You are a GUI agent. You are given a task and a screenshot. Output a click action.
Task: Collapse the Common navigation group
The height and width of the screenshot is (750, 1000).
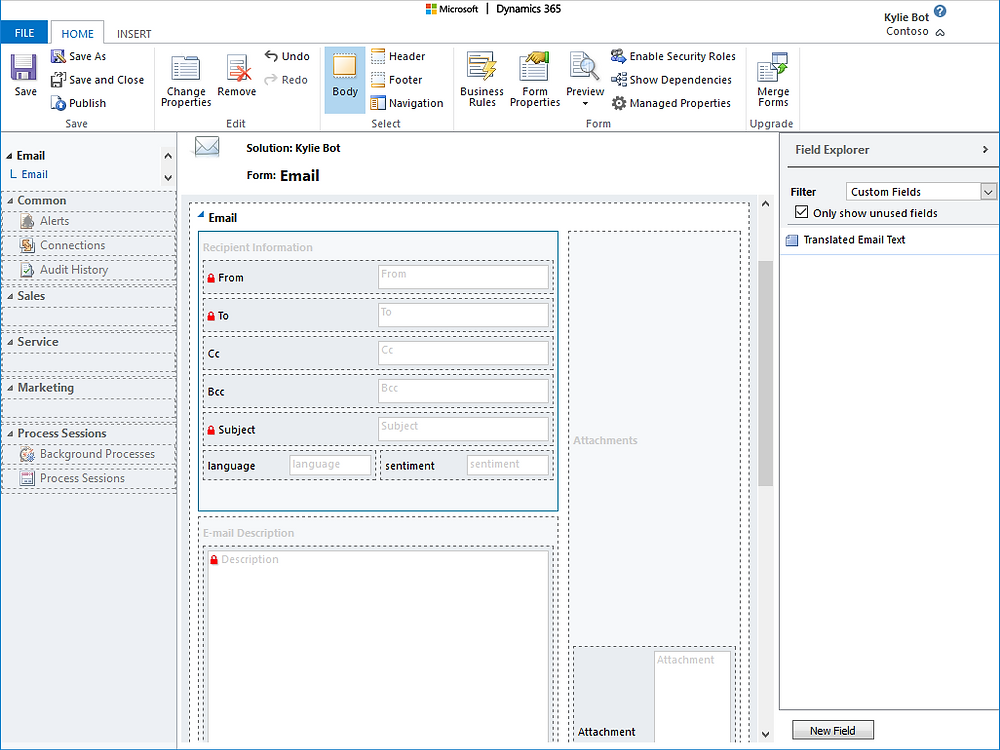(10, 201)
